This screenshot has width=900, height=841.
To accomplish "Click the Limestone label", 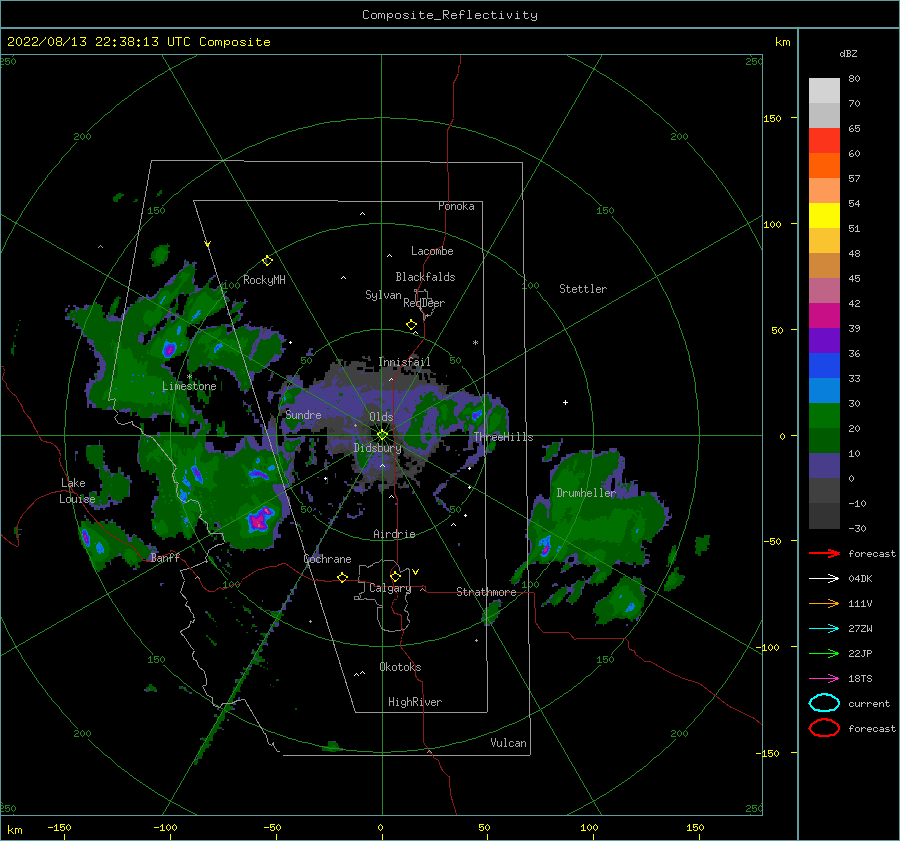I will (189, 386).
